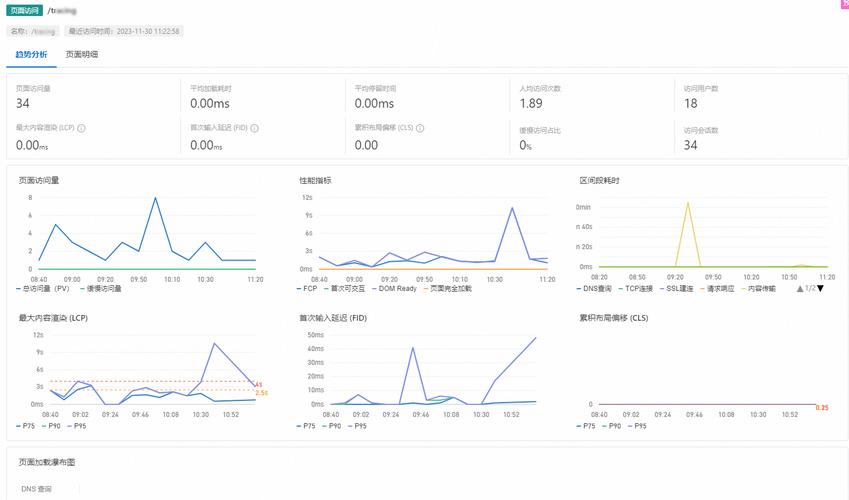The width and height of the screenshot is (849, 500).
Task: Select the 趋势分析 tab
Action: [31, 54]
